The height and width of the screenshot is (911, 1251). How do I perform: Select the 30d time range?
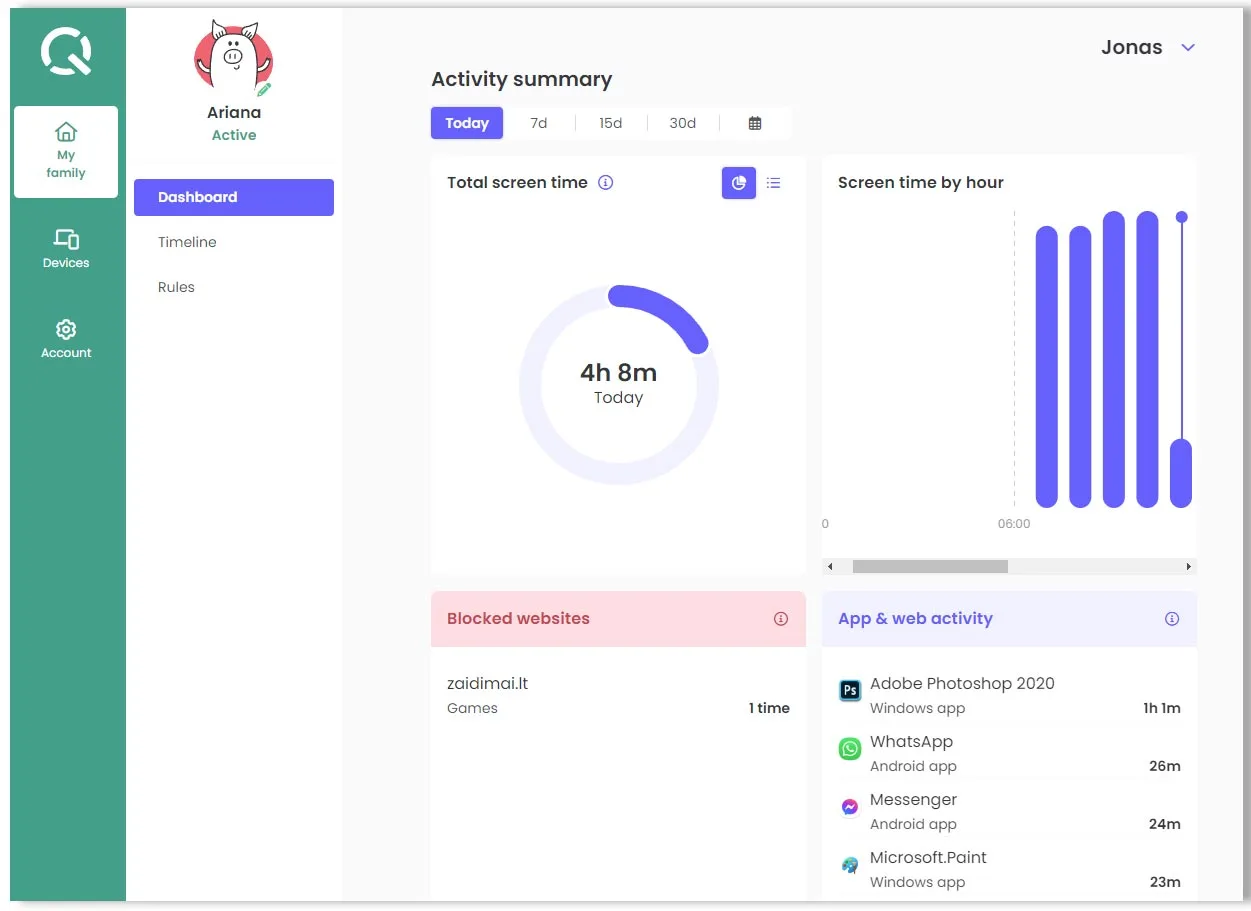[x=683, y=123]
